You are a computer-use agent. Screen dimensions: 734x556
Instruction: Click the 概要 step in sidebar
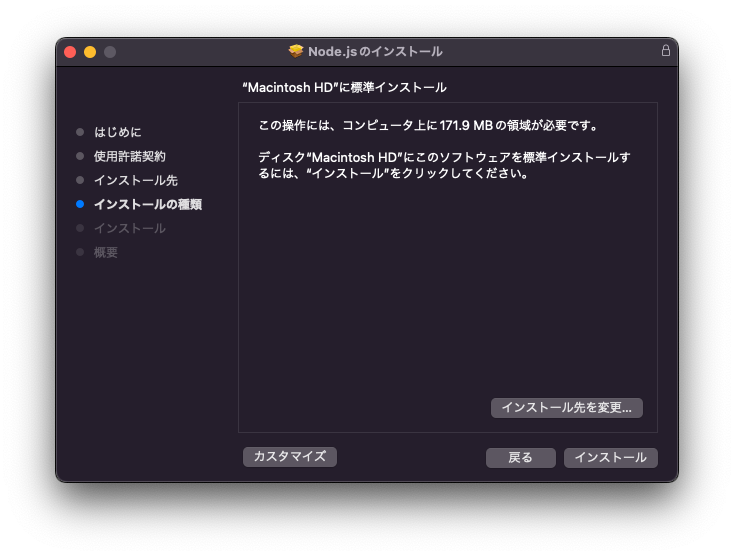point(106,253)
